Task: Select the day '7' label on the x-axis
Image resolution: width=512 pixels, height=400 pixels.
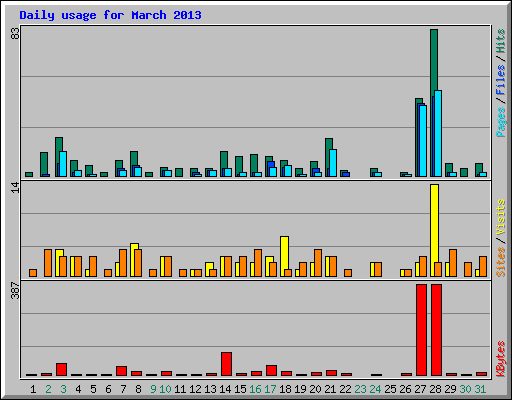Action: pos(123,389)
